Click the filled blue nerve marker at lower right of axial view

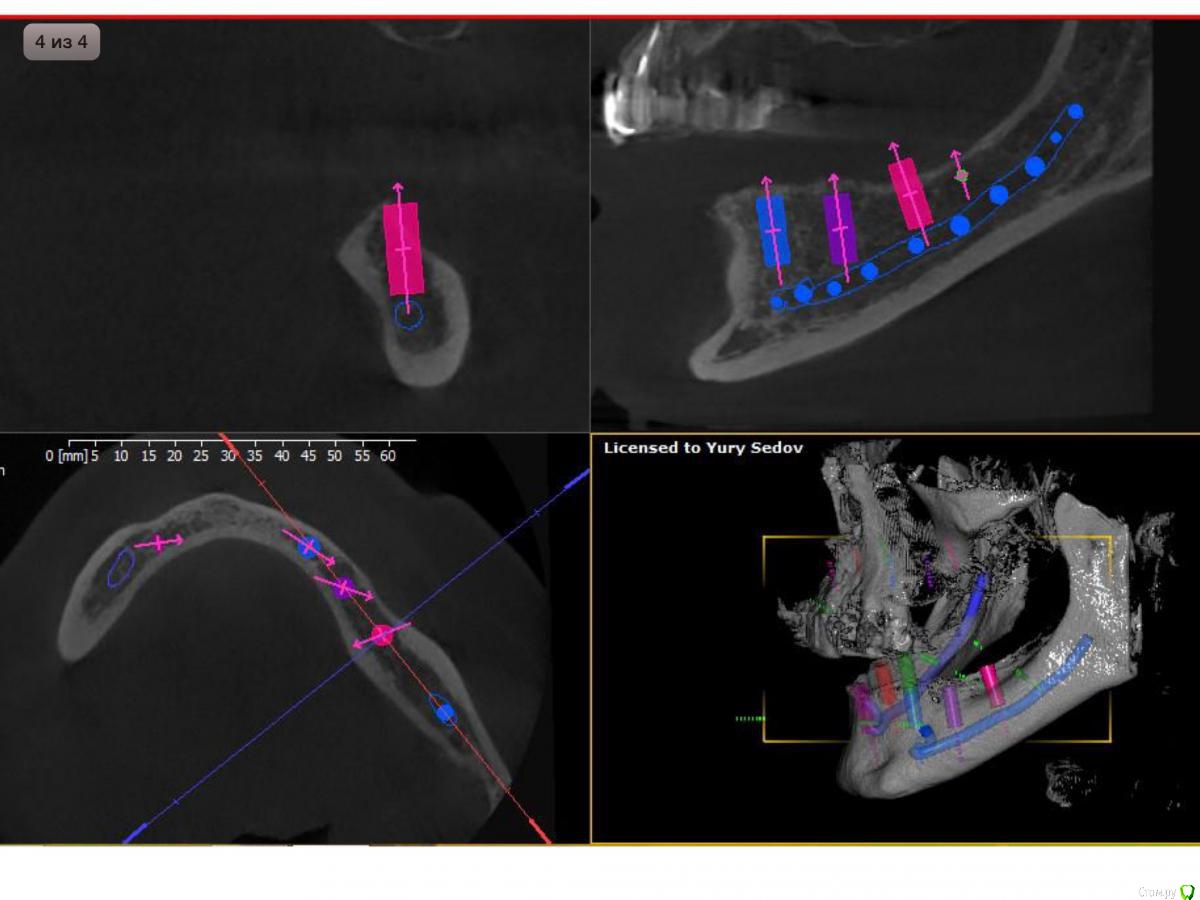[446, 712]
